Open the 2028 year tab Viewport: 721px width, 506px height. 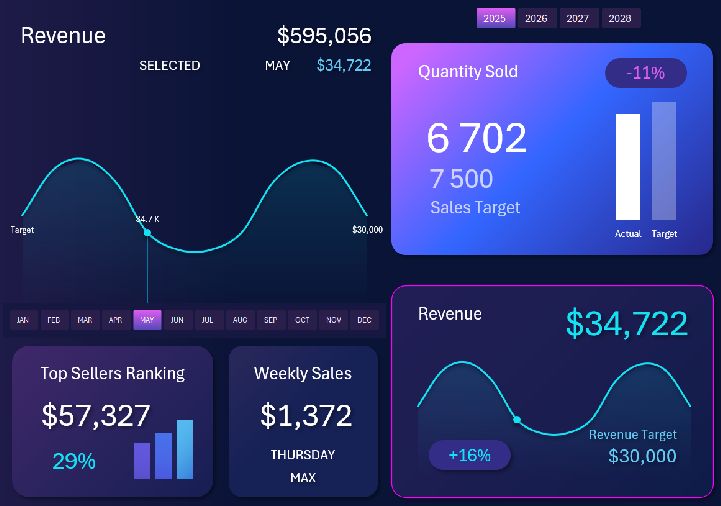coord(619,18)
